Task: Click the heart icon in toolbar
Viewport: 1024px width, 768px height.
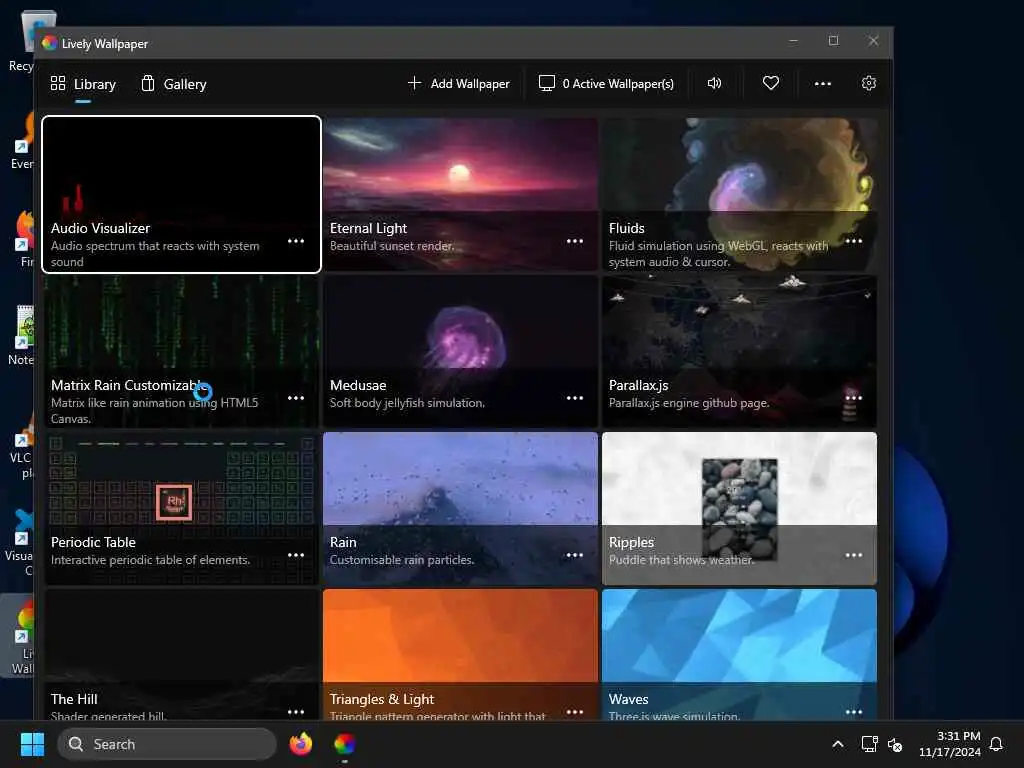Action: (x=771, y=83)
